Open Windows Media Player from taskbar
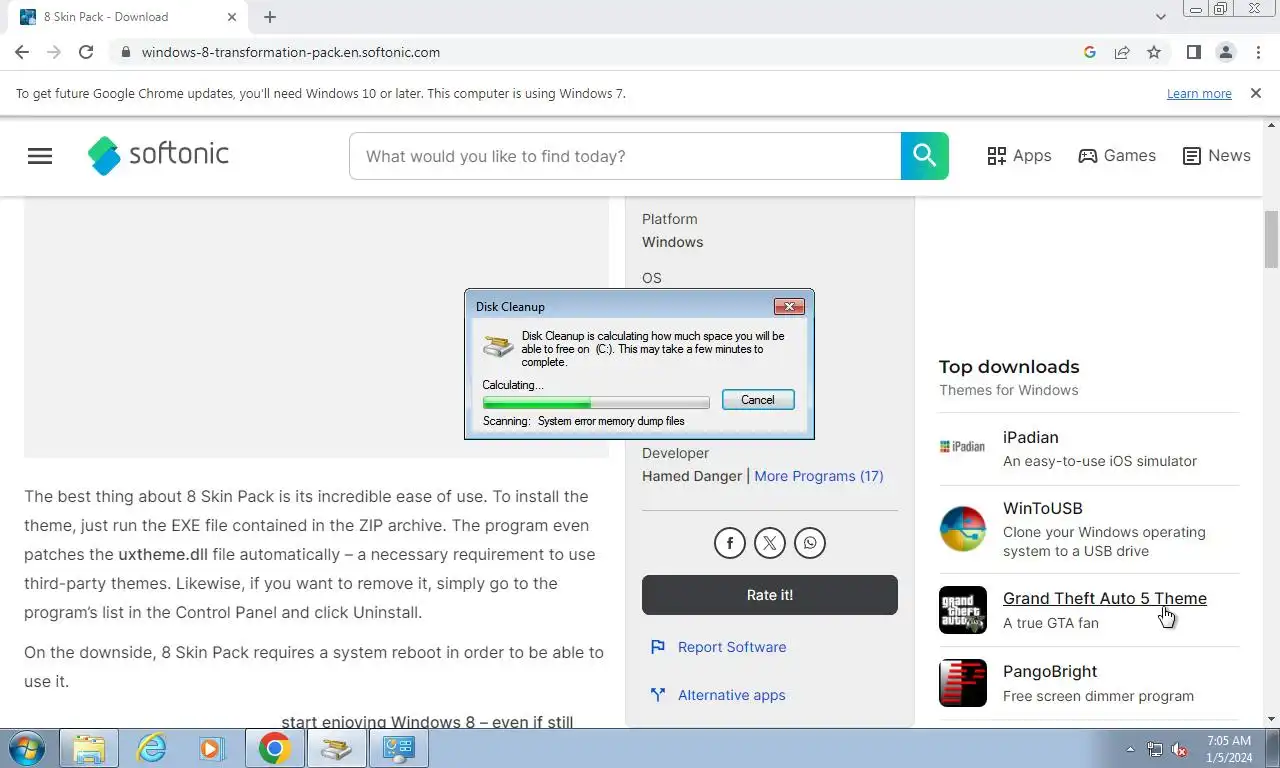The image size is (1280, 768). [212, 748]
